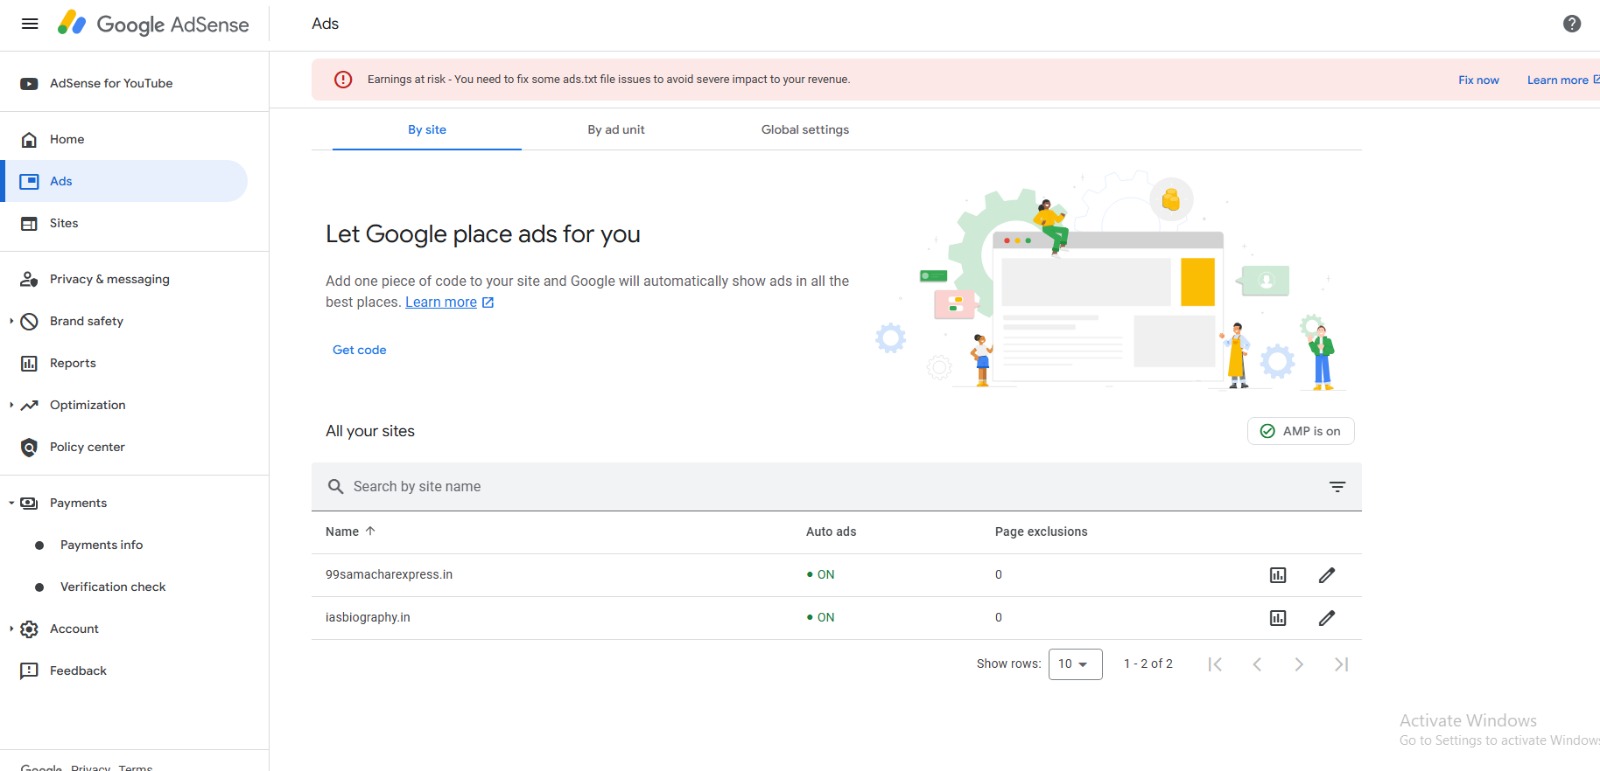View report for iasbiography.in
This screenshot has height=771, width=1600.
pos(1278,618)
